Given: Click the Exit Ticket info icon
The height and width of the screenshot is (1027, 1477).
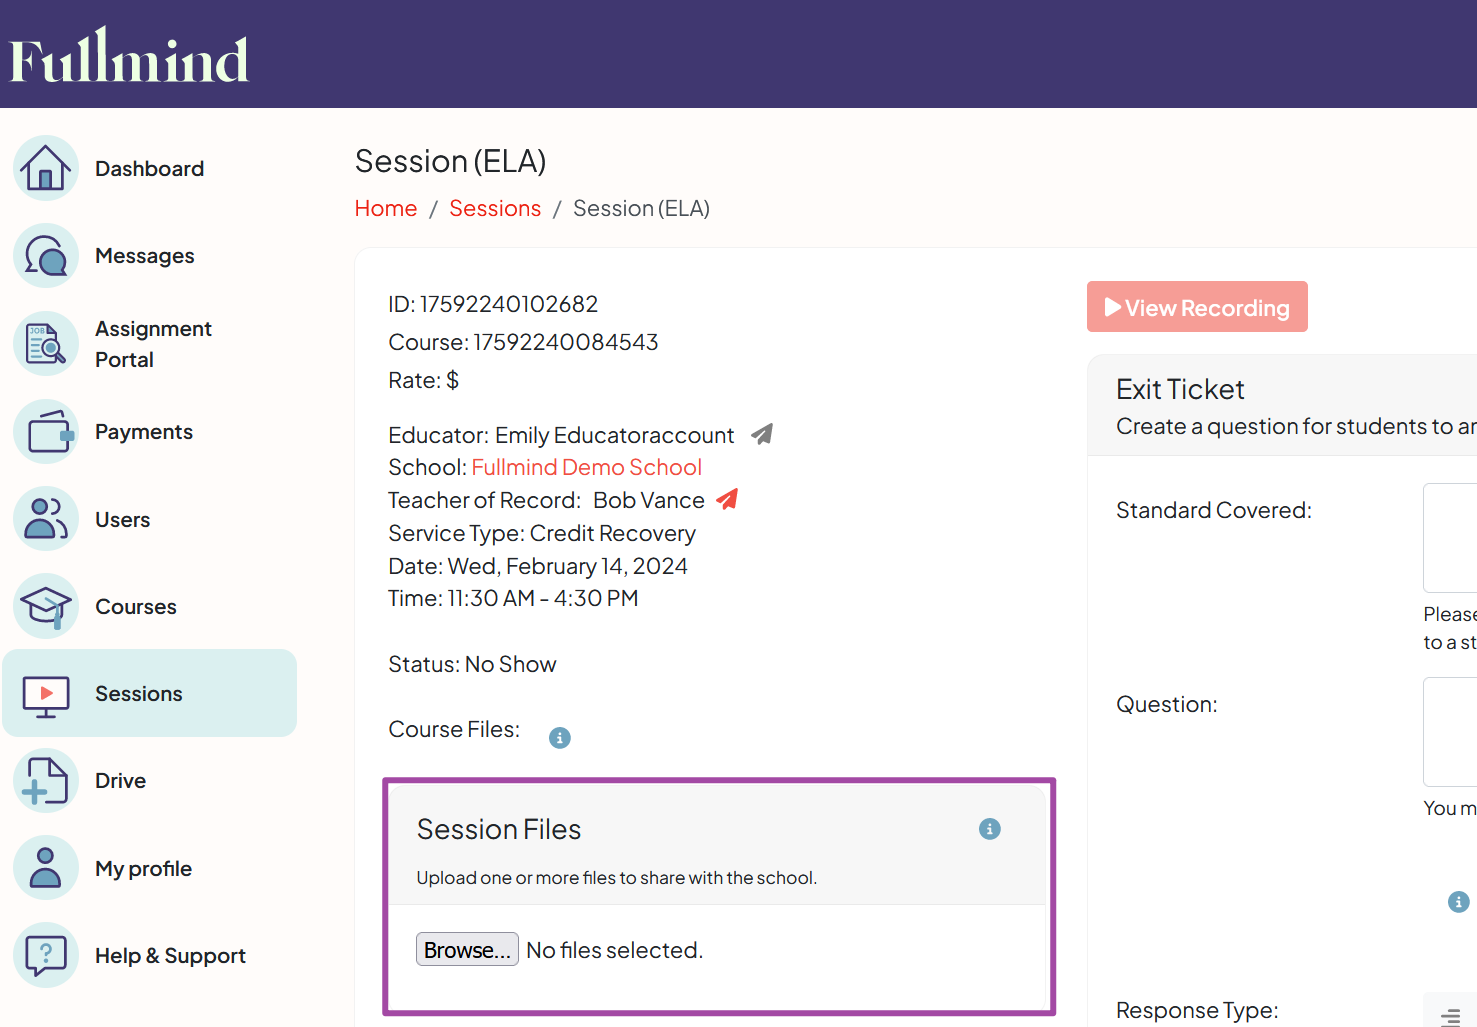Looking at the screenshot, I should click(x=1457, y=901).
